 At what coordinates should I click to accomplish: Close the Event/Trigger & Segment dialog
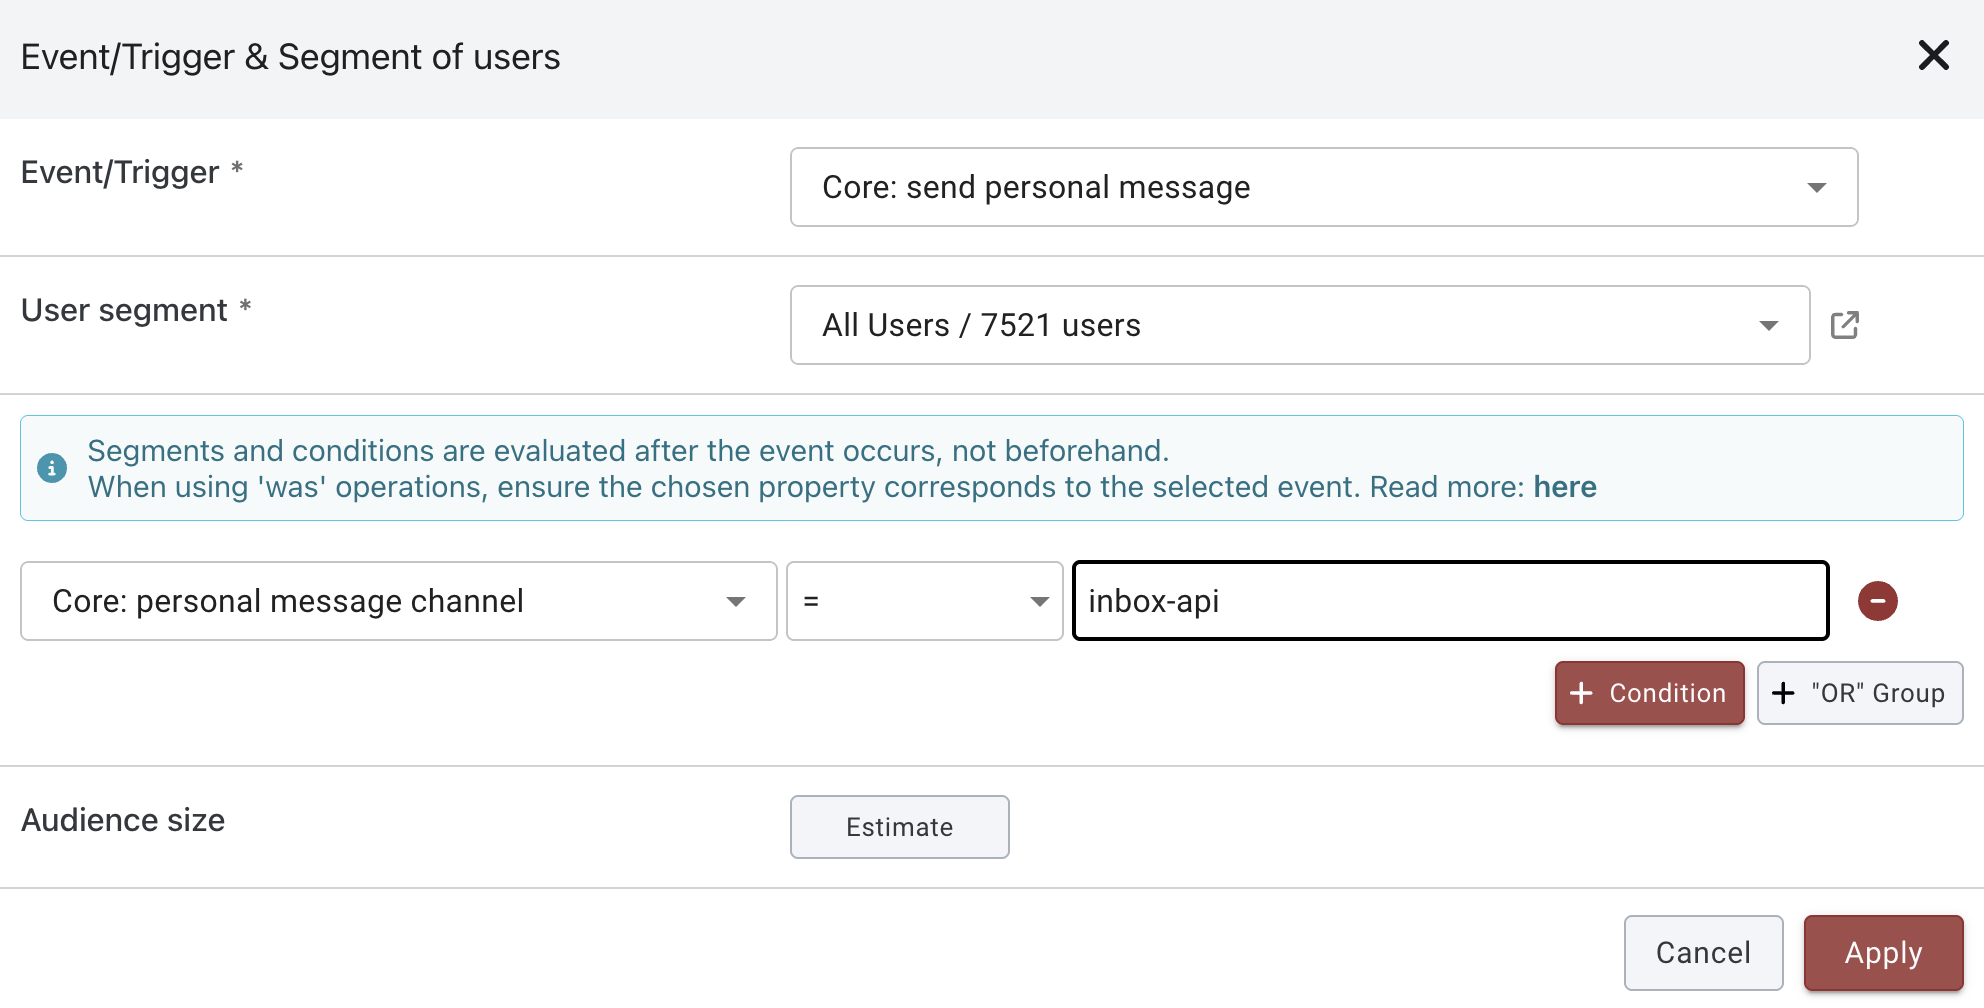click(1933, 55)
